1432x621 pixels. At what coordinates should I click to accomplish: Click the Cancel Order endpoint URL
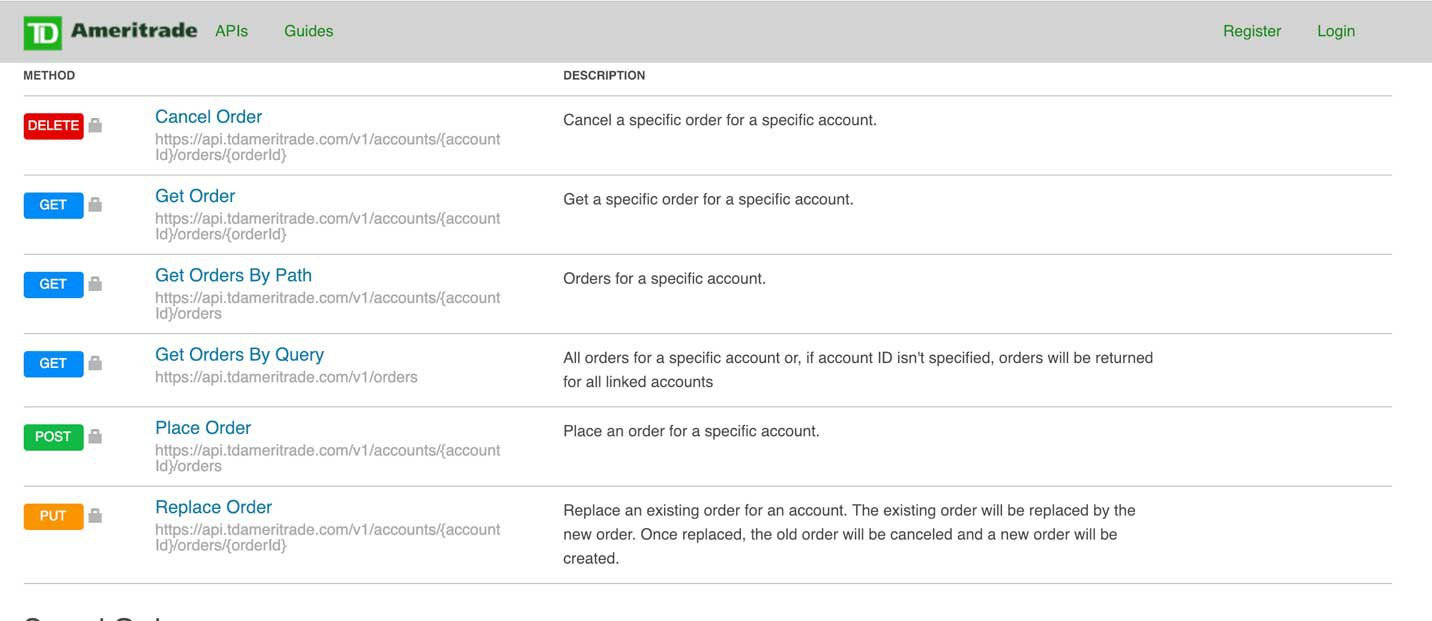328,147
